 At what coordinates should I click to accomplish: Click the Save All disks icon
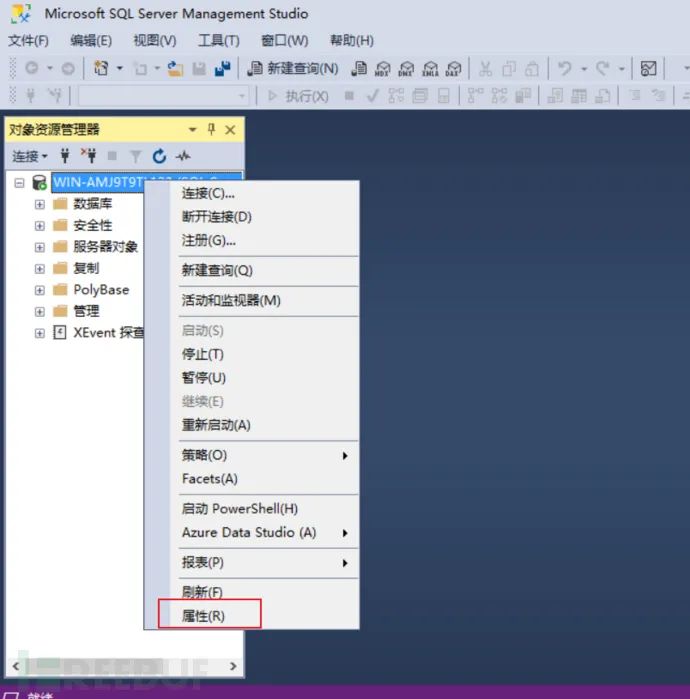[x=222, y=69]
